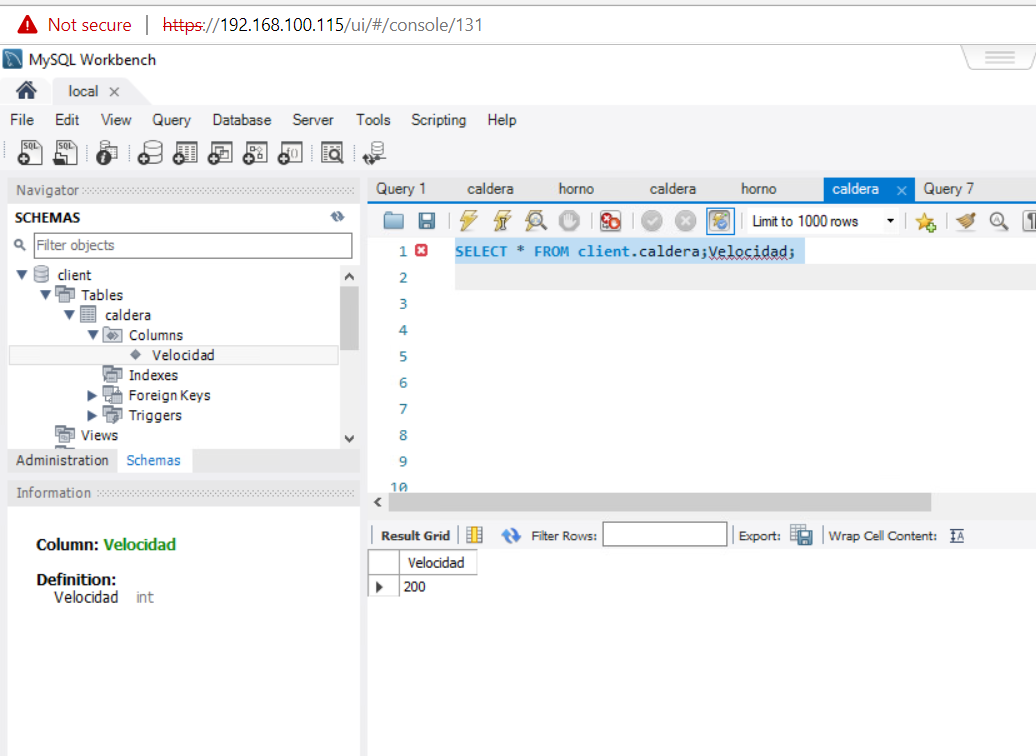
Task: Close the local connection tab
Action: click(x=114, y=92)
